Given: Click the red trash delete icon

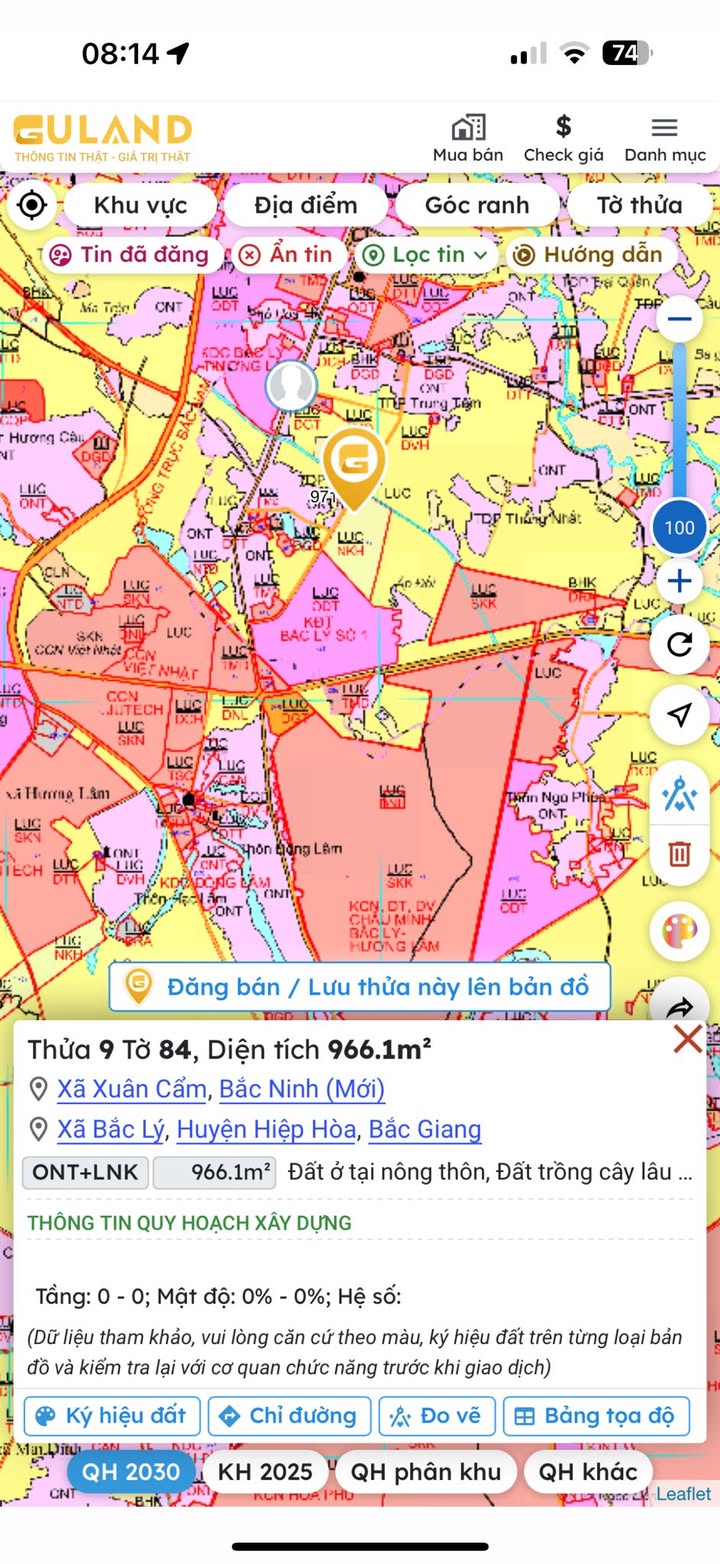Looking at the screenshot, I should pos(679,854).
